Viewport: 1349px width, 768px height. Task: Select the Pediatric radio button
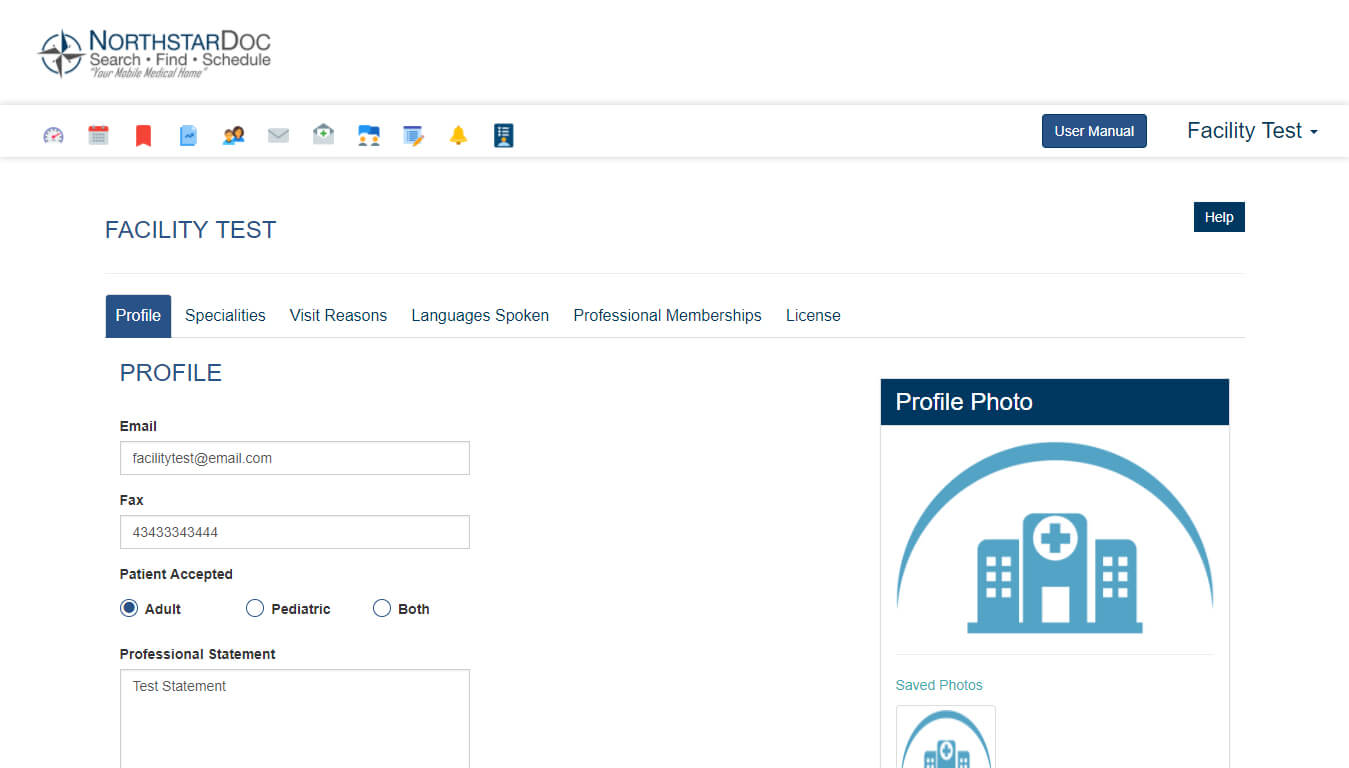tap(255, 608)
